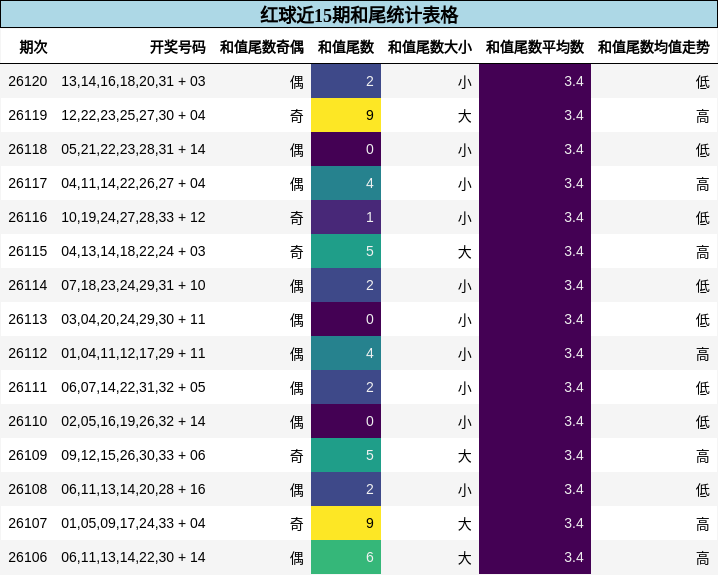Click average value 3.4 in row 26106

coord(535,557)
